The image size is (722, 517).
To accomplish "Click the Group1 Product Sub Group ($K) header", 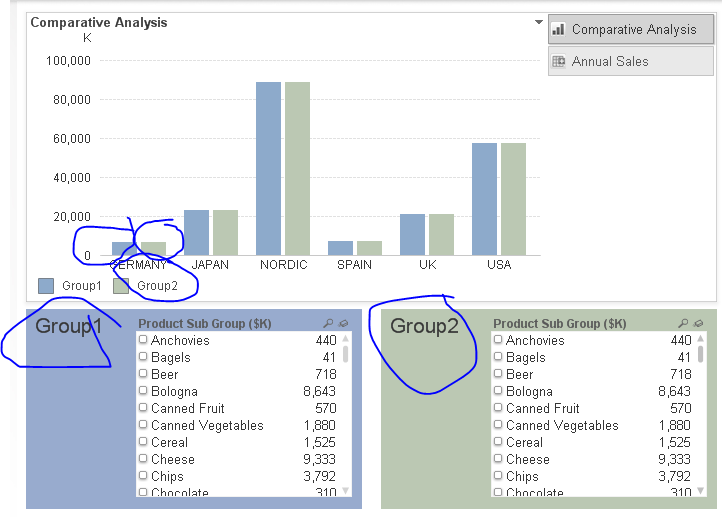I will 205,324.
